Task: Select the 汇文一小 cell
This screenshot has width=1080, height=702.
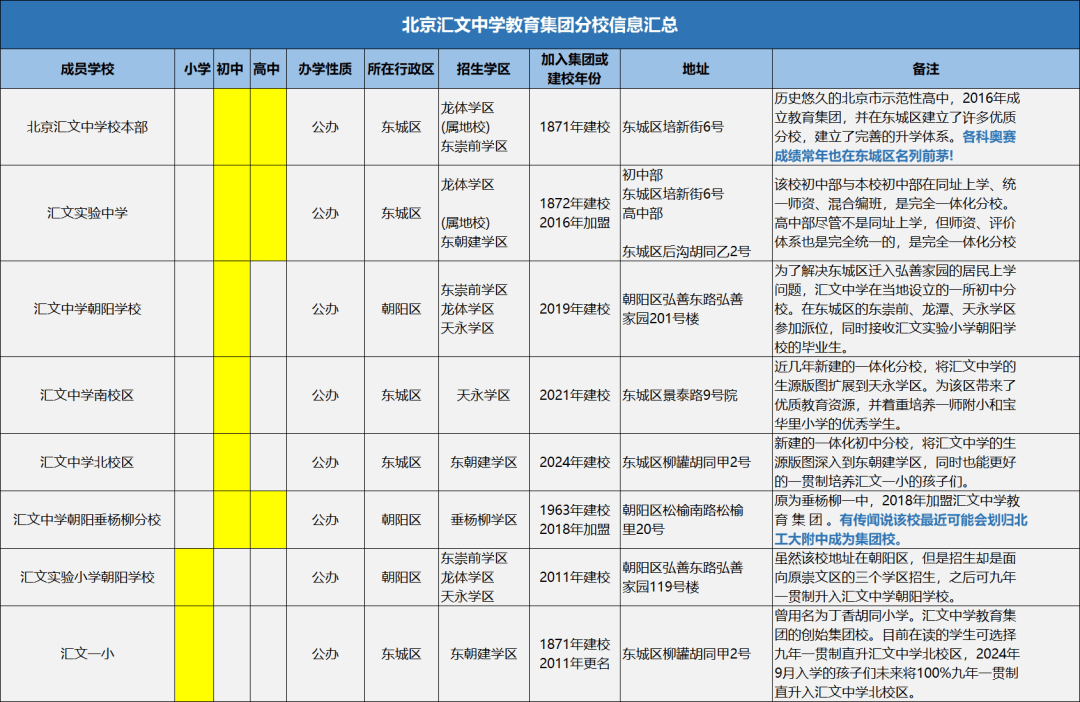Action: click(87, 654)
